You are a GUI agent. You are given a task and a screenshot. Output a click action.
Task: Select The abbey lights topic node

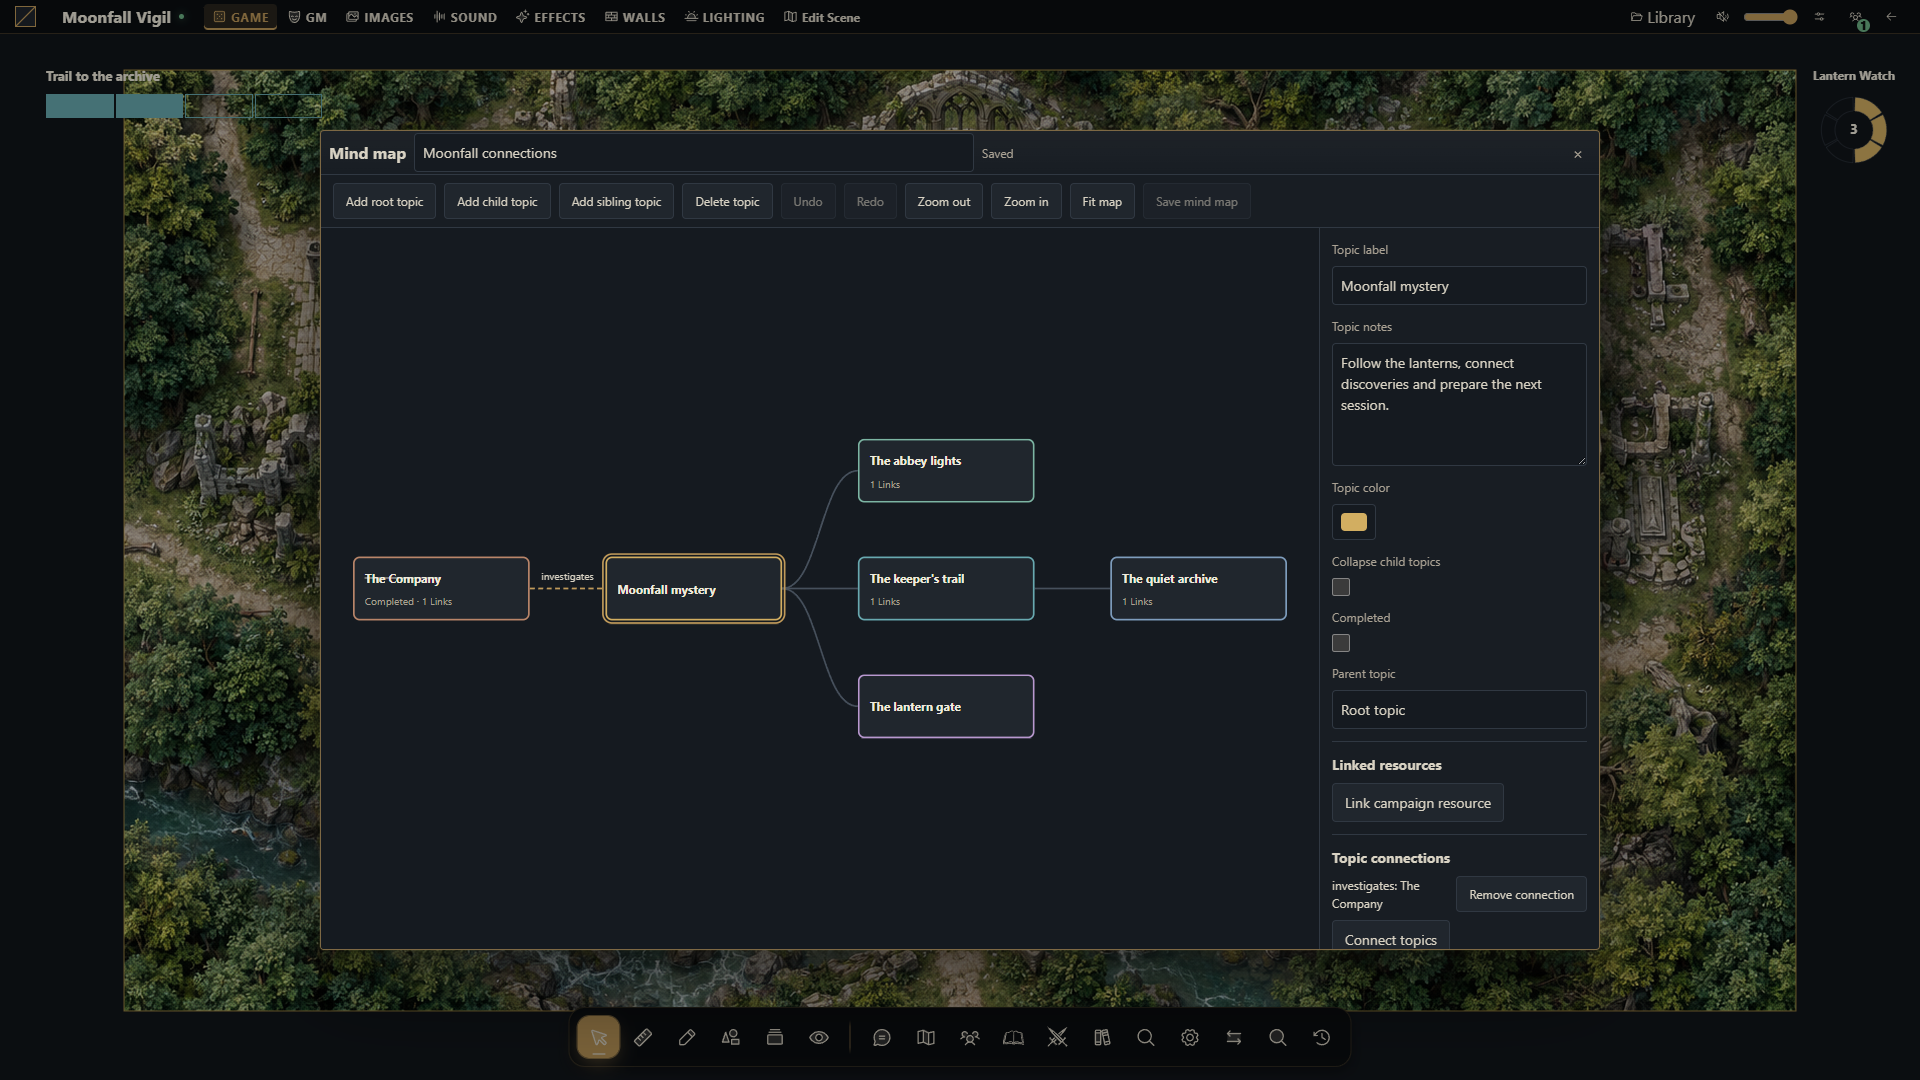click(946, 471)
